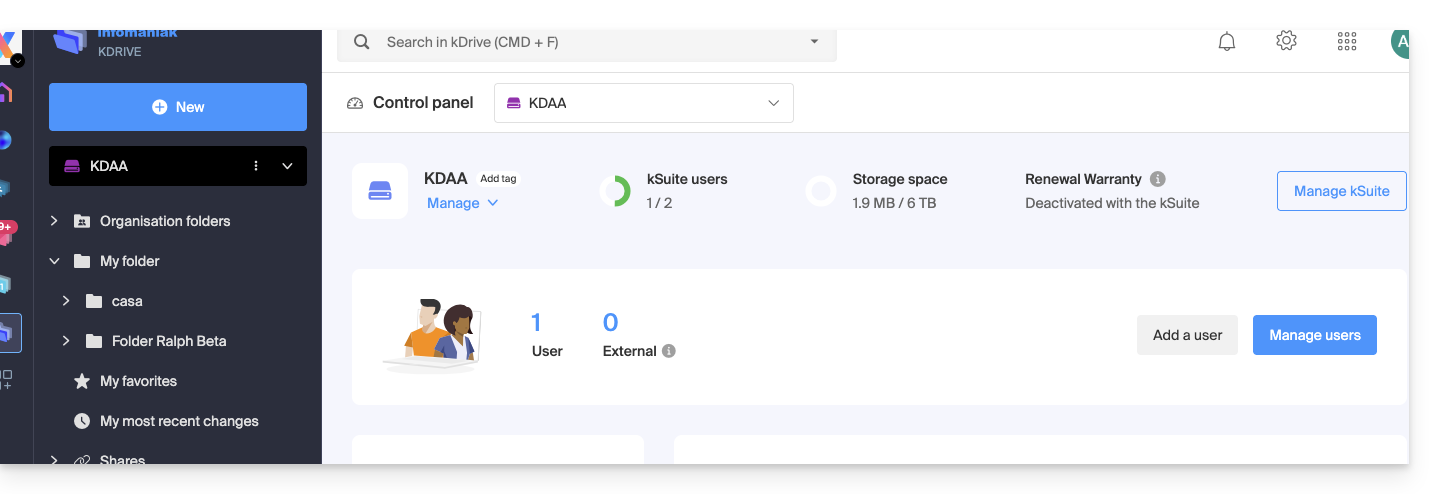Image resolution: width=1439 pixels, height=494 pixels.
Task: Open the search filter dropdown arrow
Action: 814,42
